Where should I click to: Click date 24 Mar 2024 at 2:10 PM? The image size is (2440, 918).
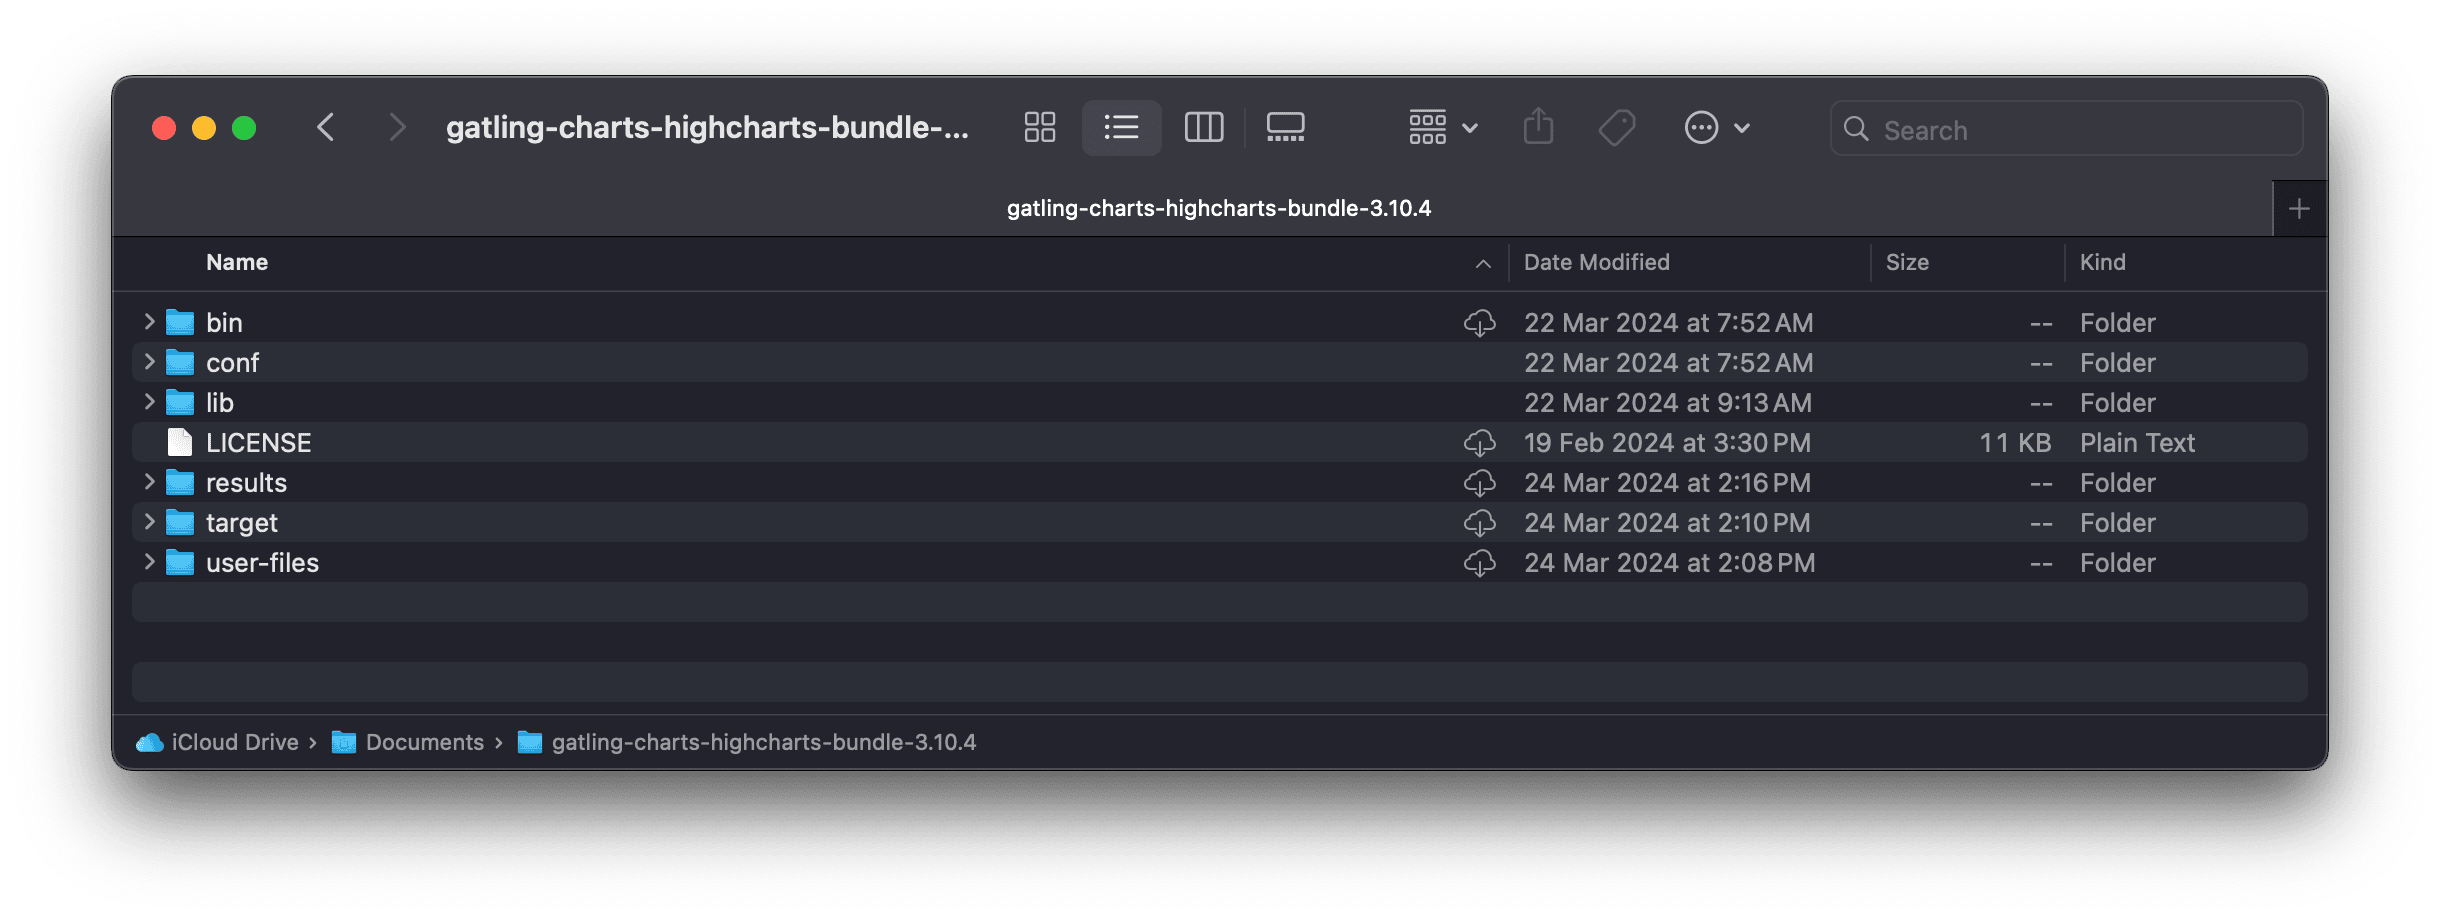click(x=1667, y=522)
